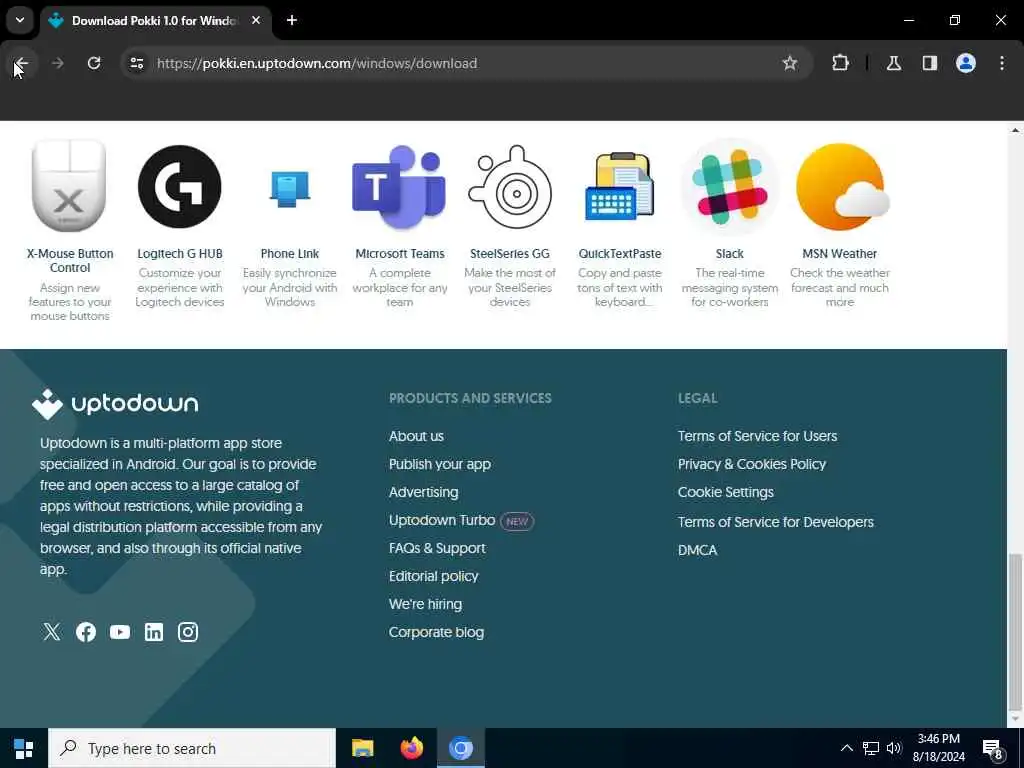Open Terms of Service for Users
1024x768 pixels.
[757, 436]
